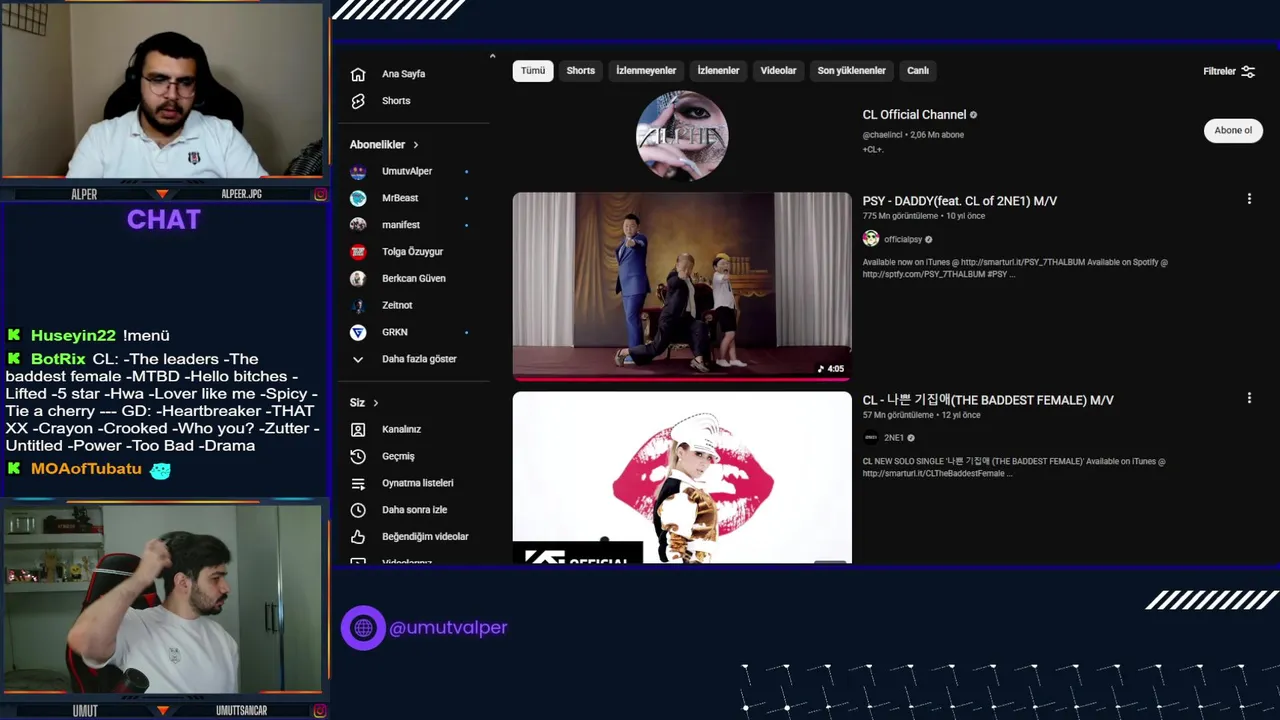
Task: Click the globe icon beside @umutvalper
Action: [x=363, y=628]
